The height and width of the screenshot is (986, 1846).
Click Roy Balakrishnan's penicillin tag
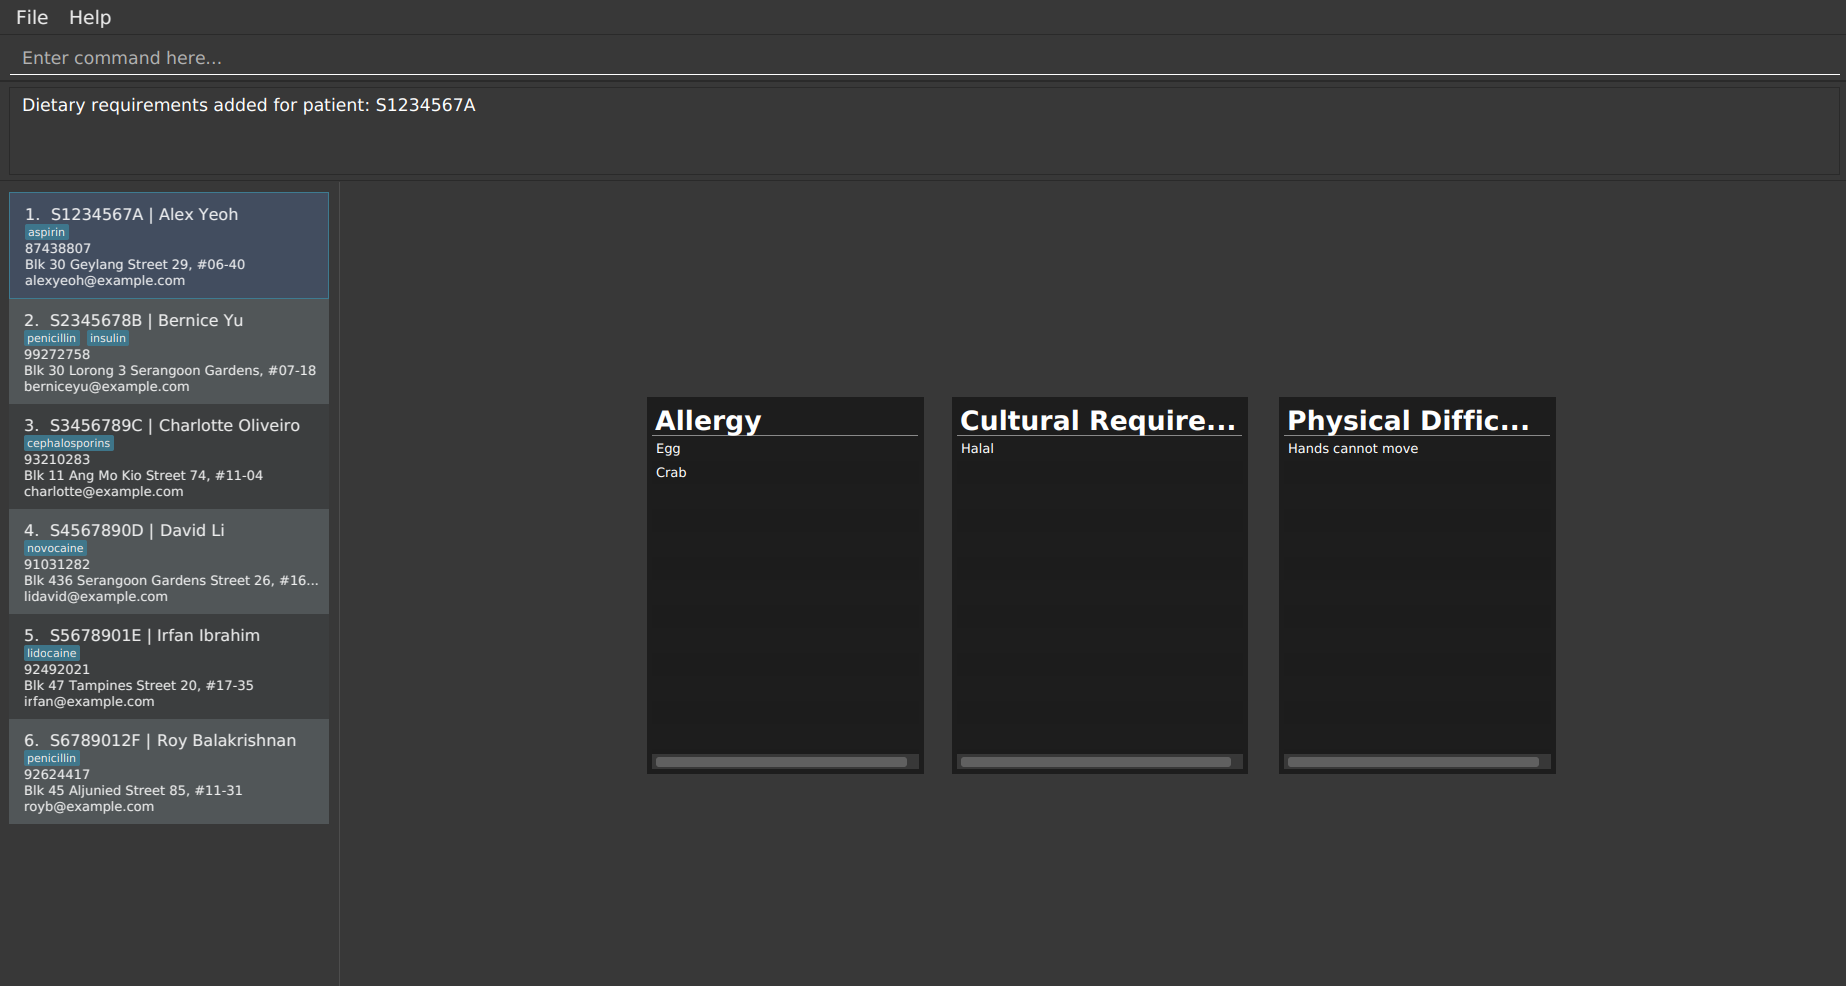(x=51, y=758)
